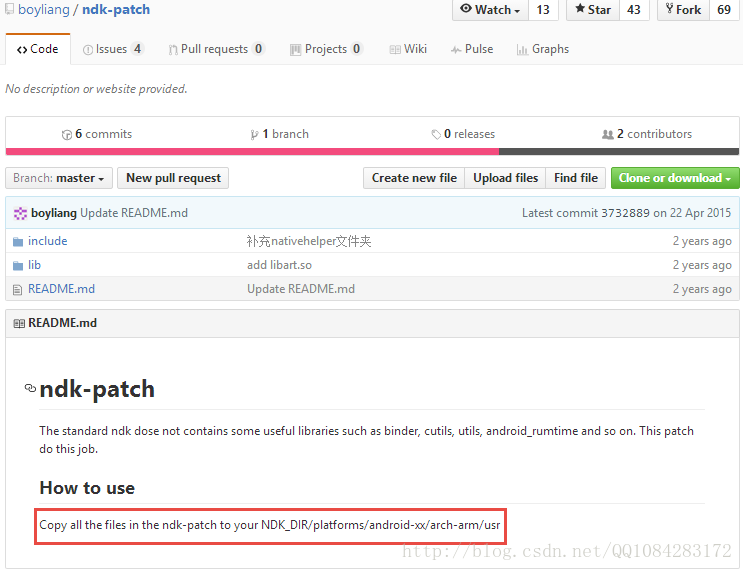
Task: Click the book icon in README.md header
Action: 19,324
